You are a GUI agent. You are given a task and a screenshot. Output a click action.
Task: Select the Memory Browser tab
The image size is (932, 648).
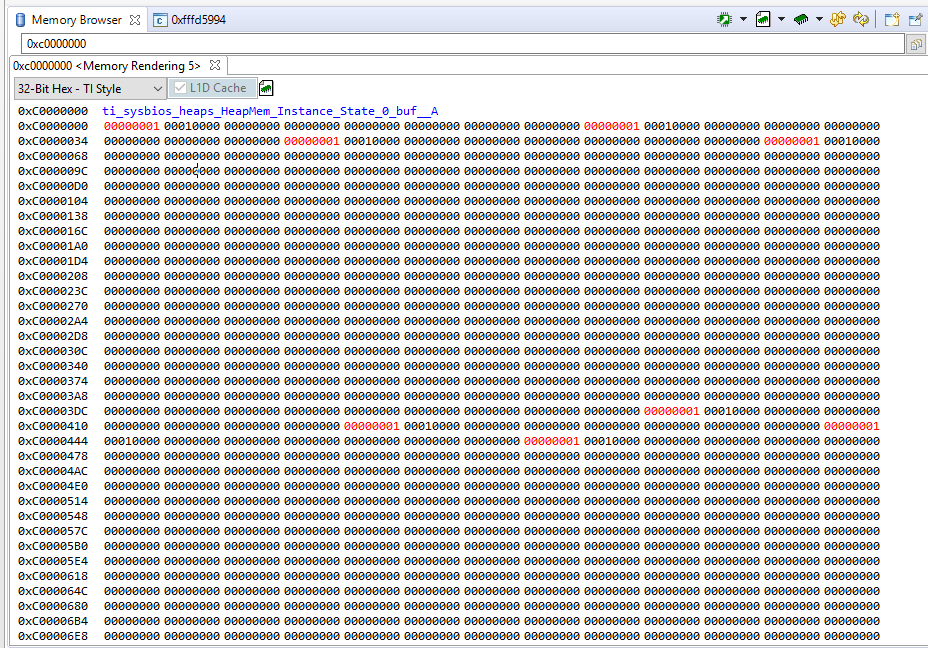tap(77, 20)
